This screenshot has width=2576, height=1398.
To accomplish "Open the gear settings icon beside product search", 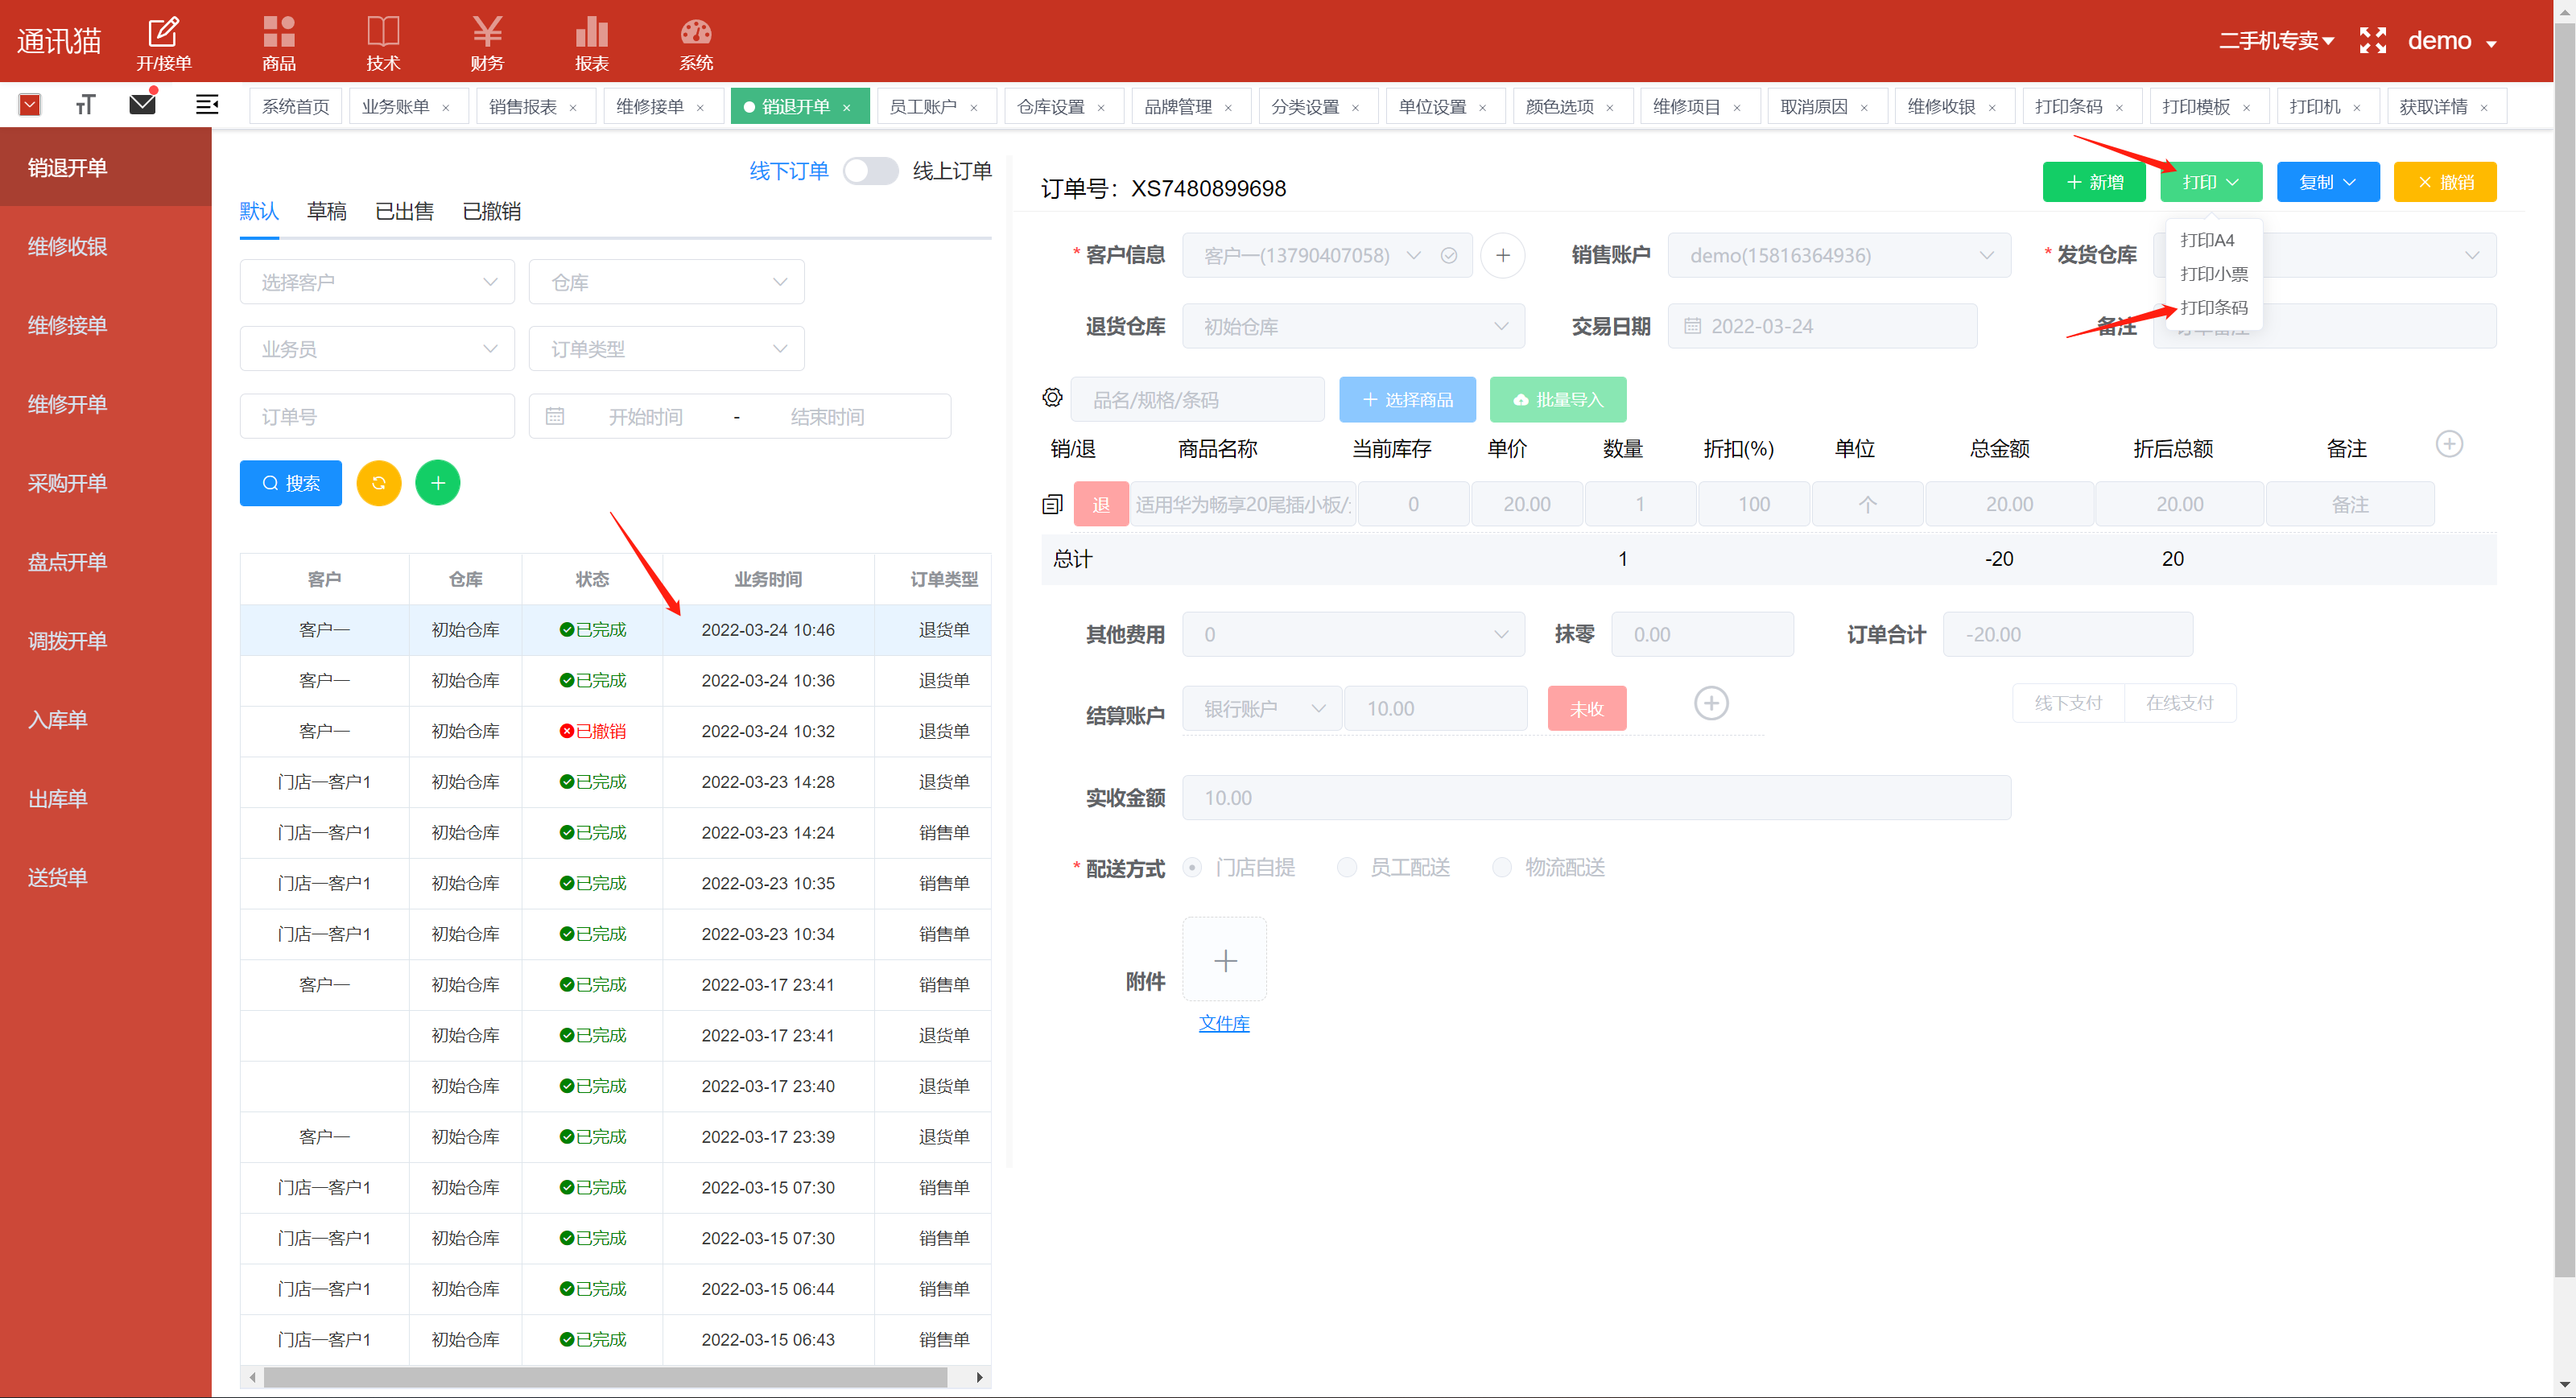I will (x=1052, y=398).
